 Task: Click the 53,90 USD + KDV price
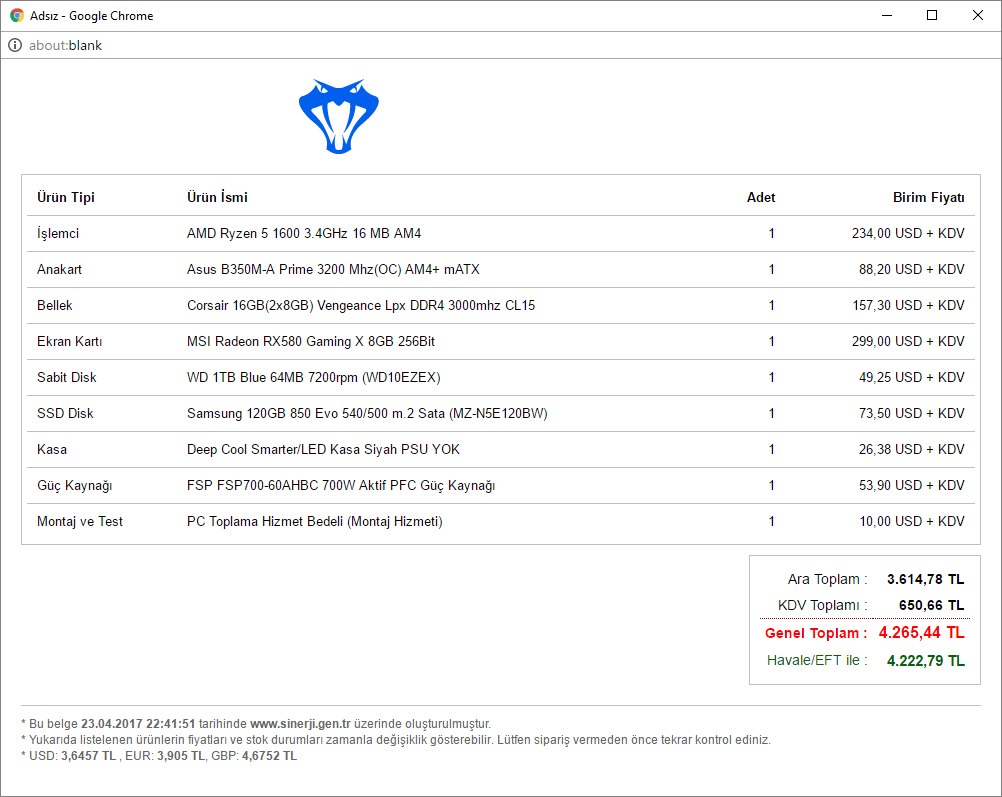click(x=911, y=485)
